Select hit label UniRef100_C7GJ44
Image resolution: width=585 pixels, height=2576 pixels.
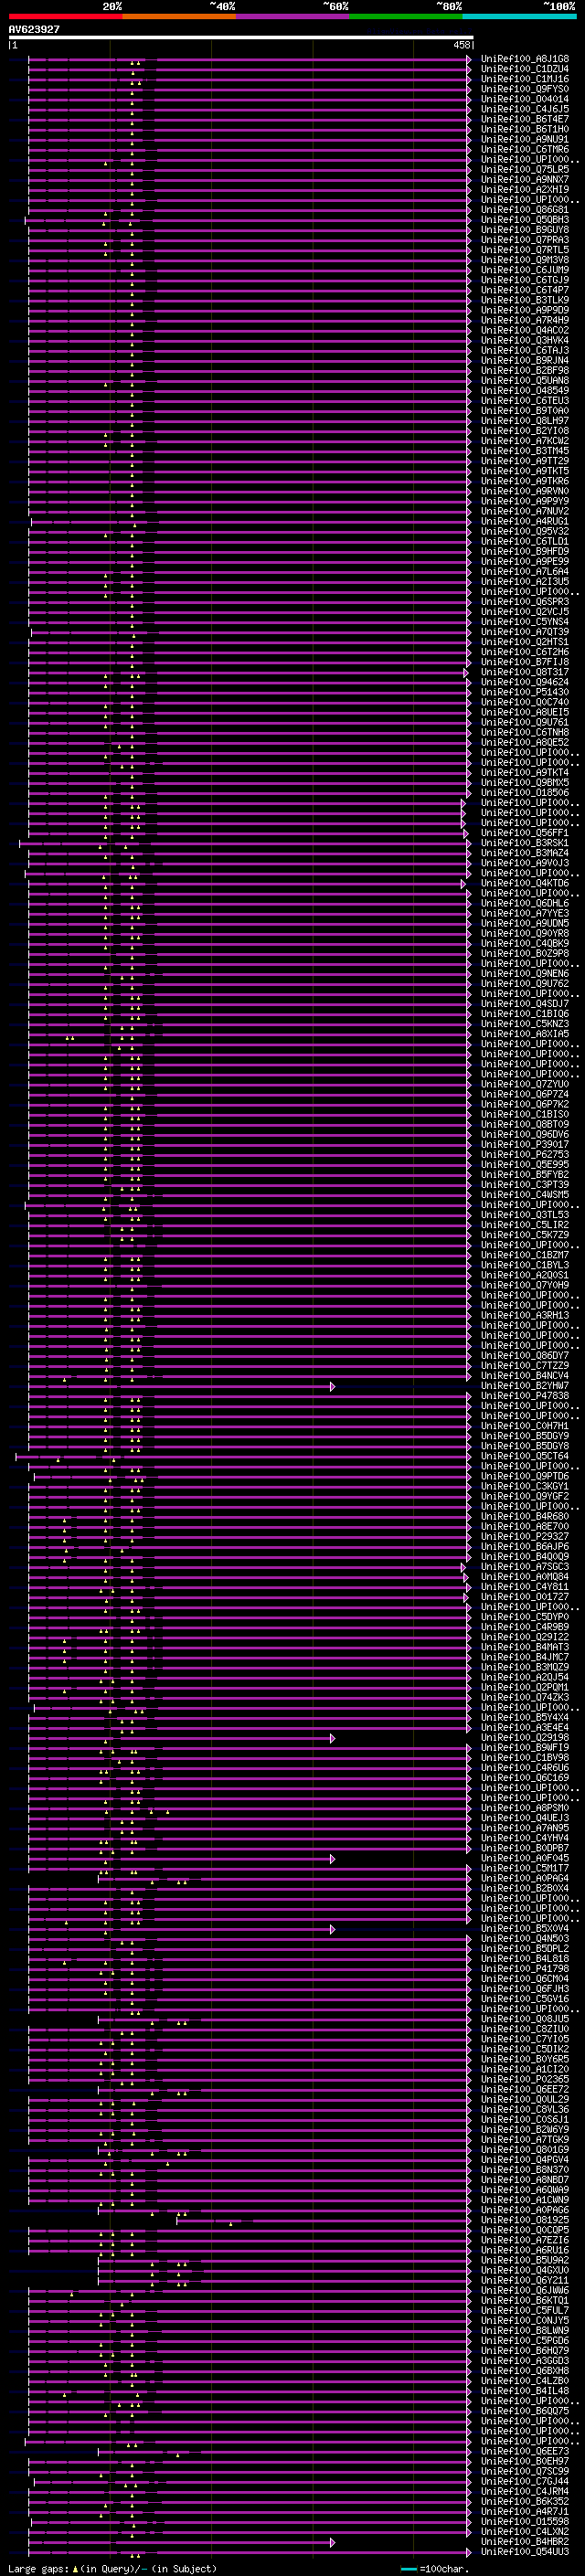coord(525,2481)
